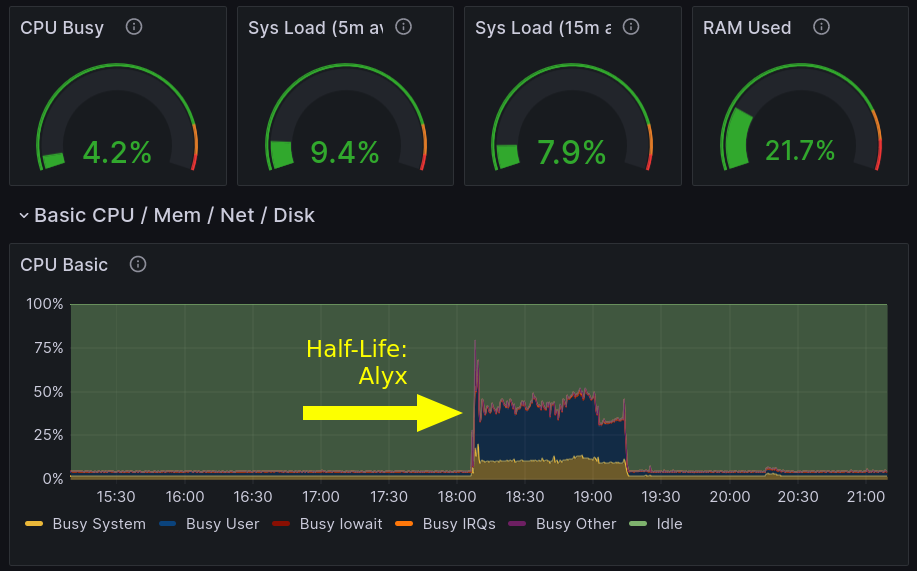
Task: Click the CPU Busy info icon
Action: pos(134,27)
